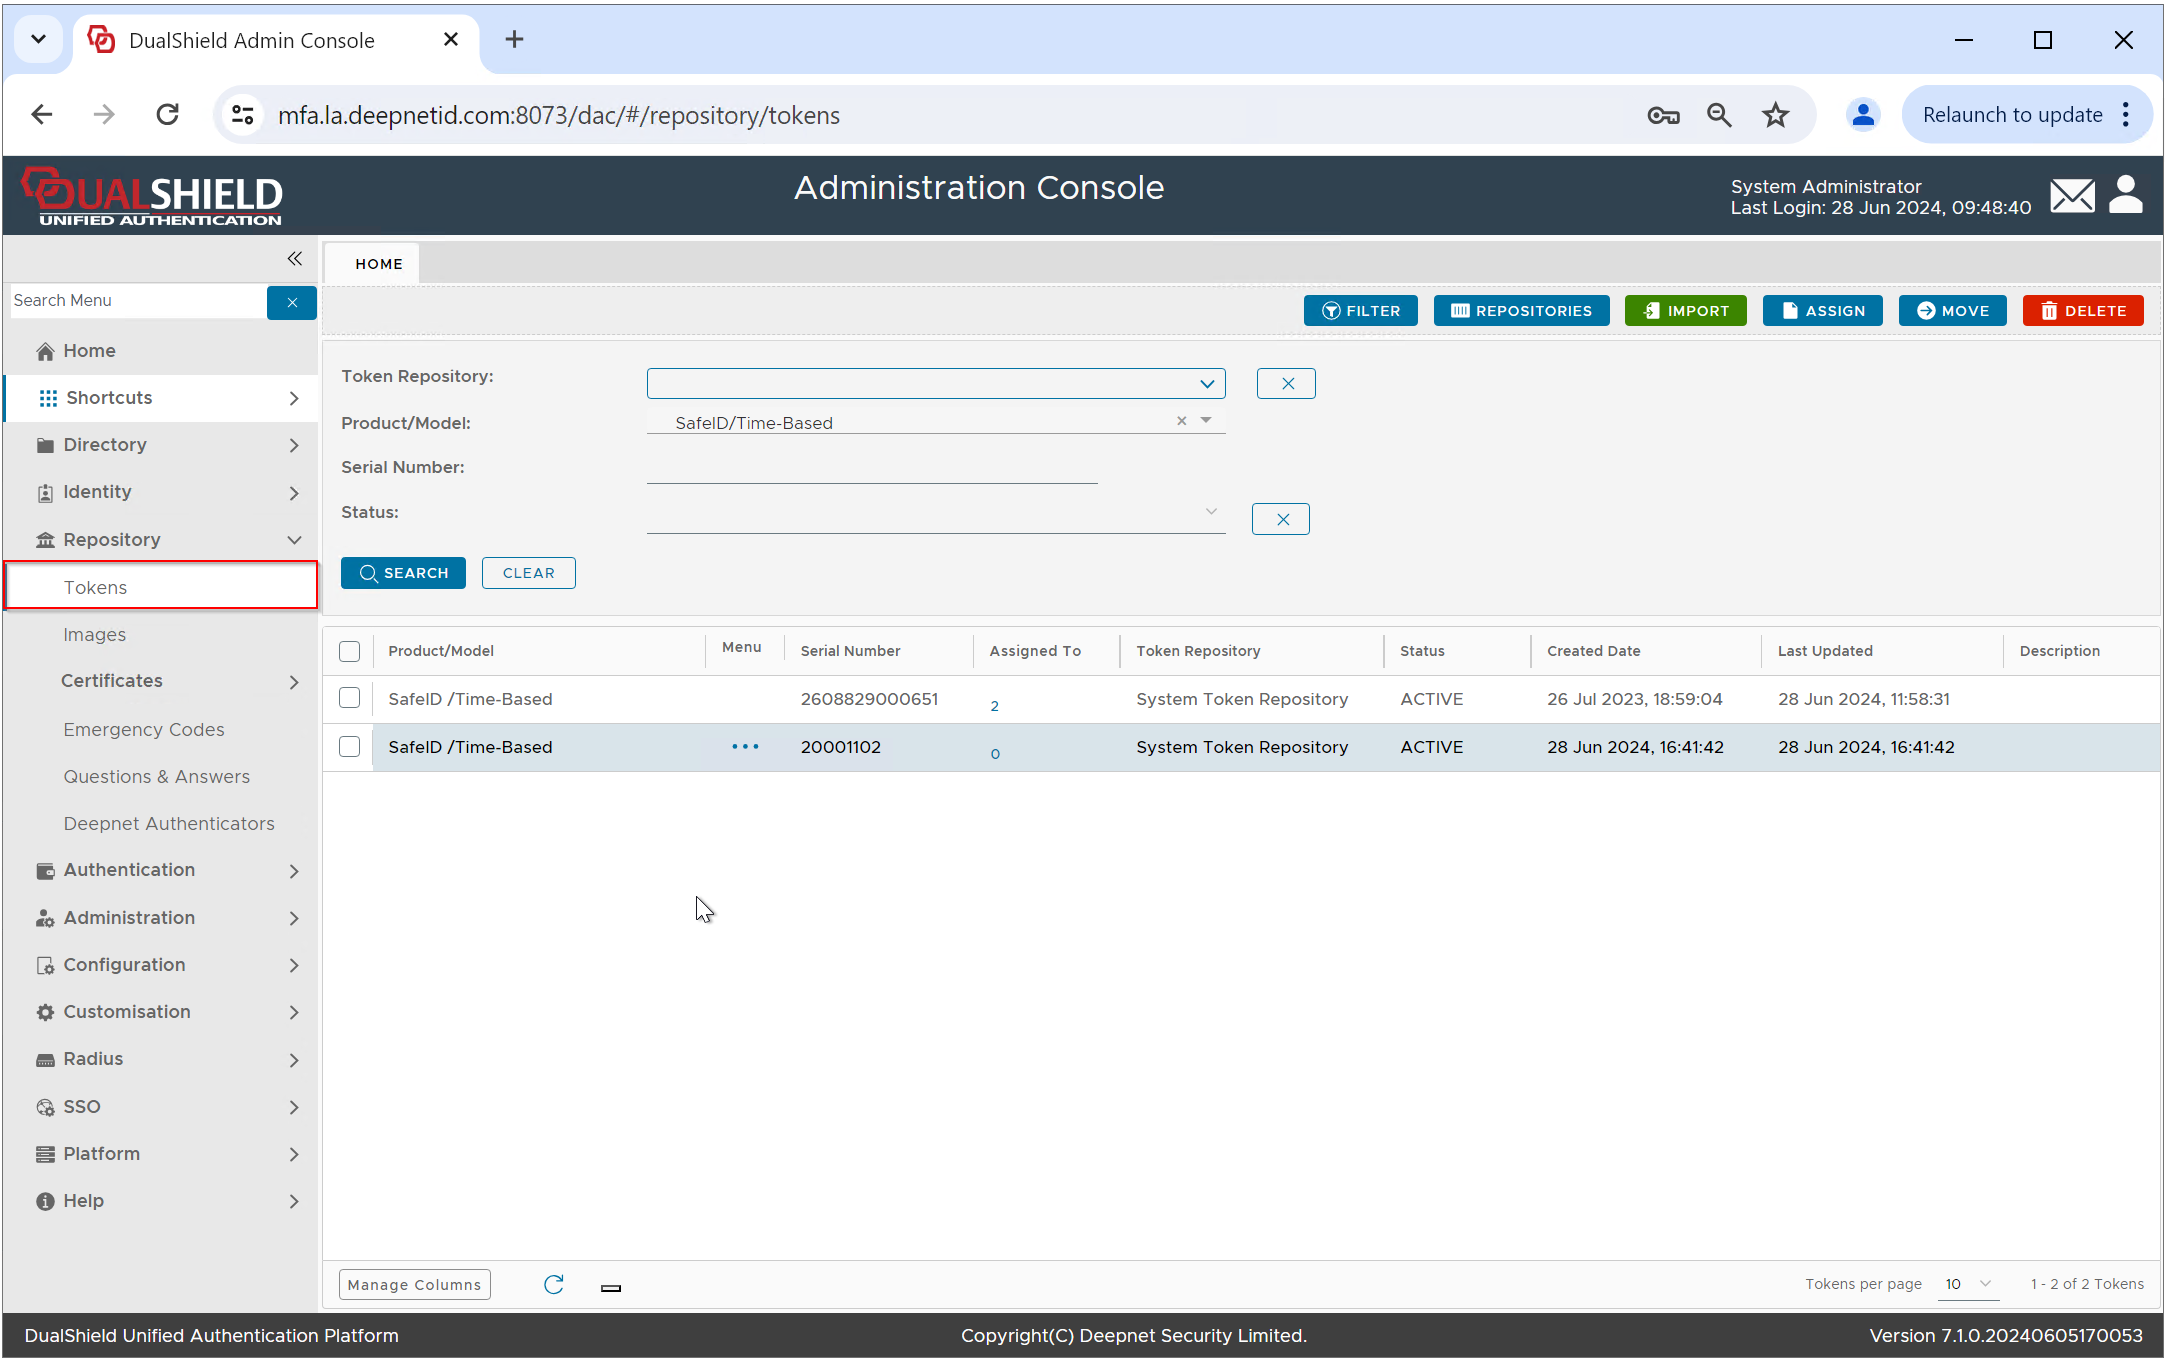Click the refresh icon below the table
This screenshot has height=1365, width=2169.
tap(554, 1285)
